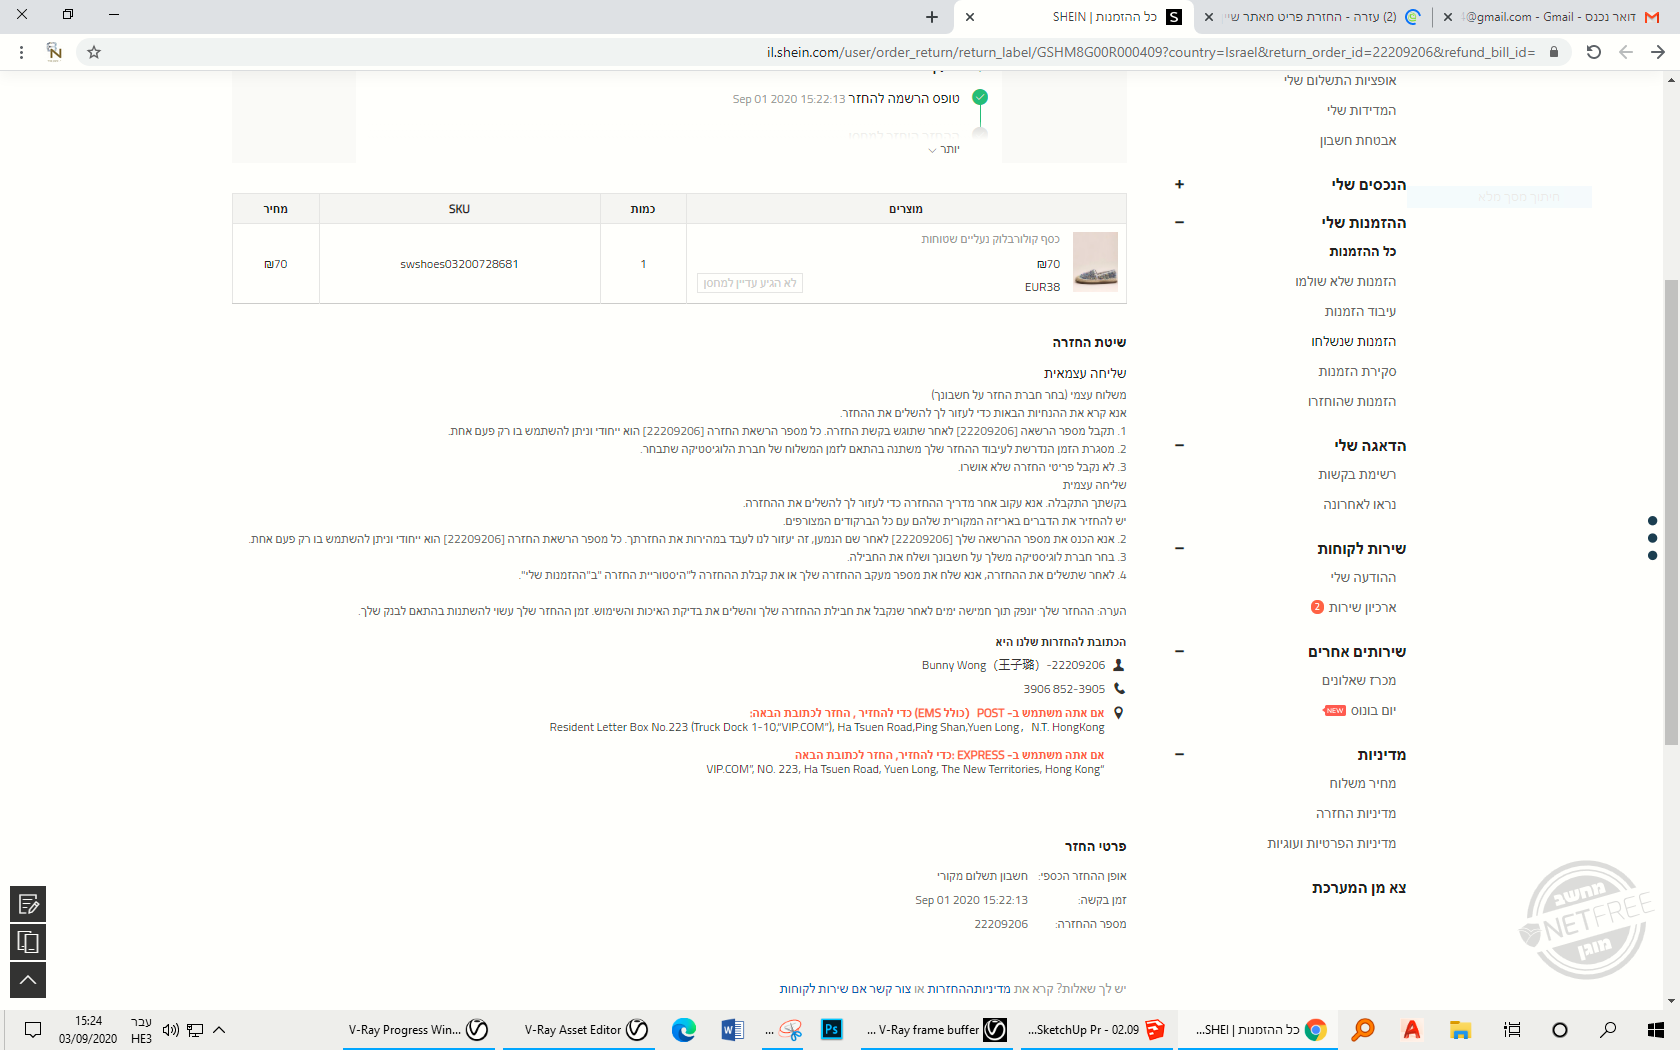Click the URL in the address bar

pos(1150,52)
